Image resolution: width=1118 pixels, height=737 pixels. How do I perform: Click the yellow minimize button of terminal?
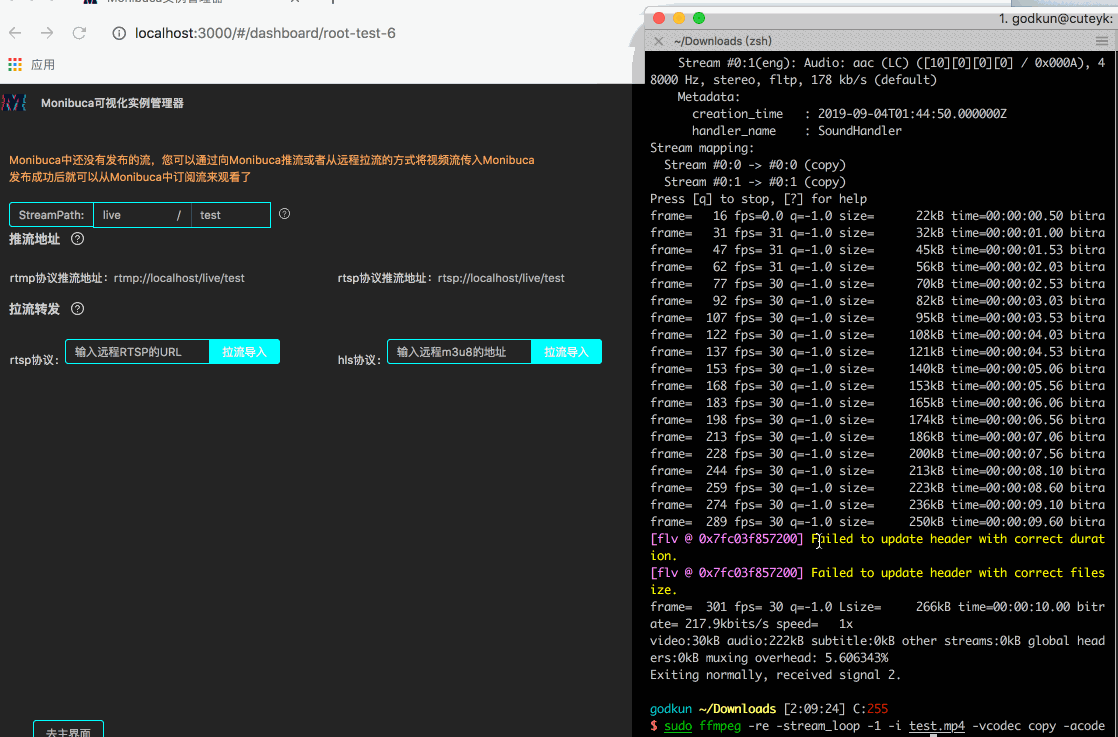pyautogui.click(x=679, y=18)
